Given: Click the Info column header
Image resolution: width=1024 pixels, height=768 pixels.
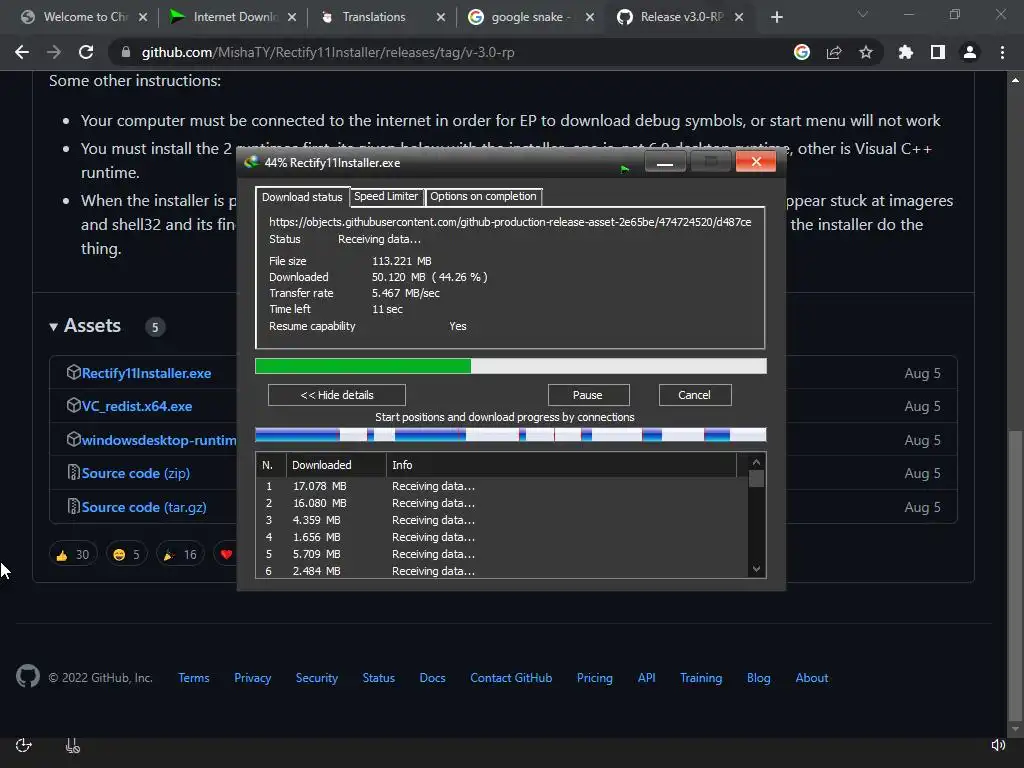Looking at the screenshot, I should 562,465.
